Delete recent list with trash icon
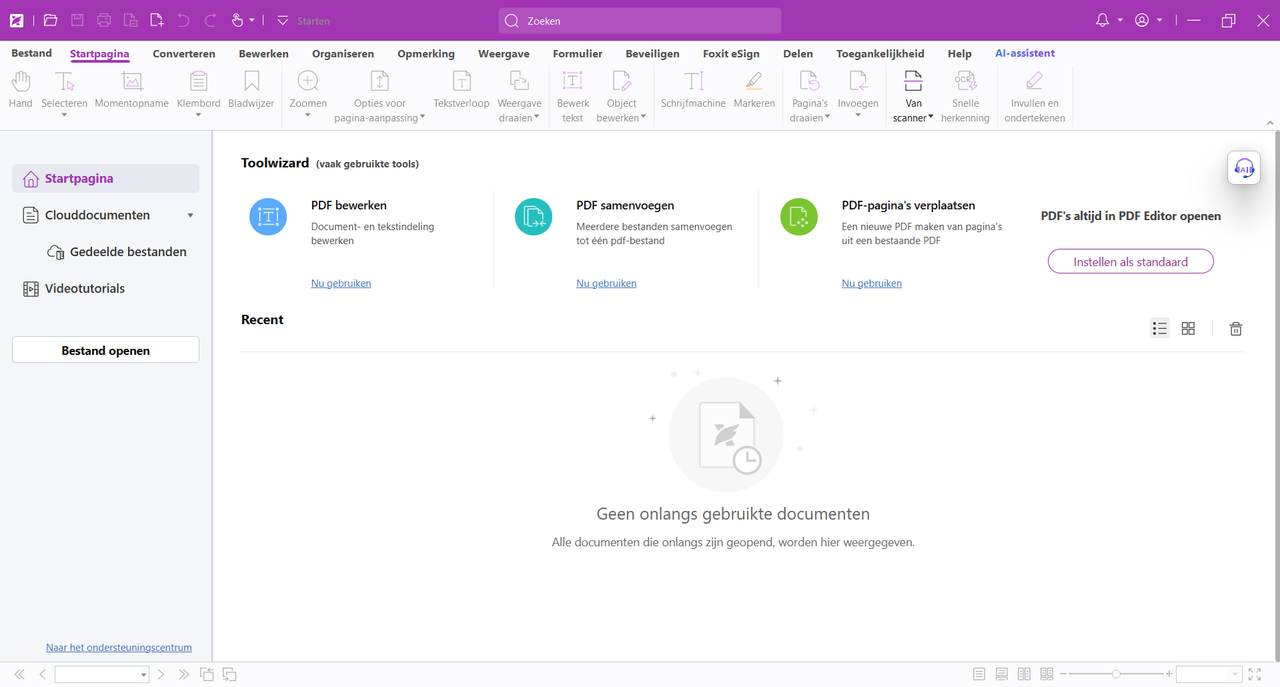This screenshot has width=1280, height=687. point(1236,329)
